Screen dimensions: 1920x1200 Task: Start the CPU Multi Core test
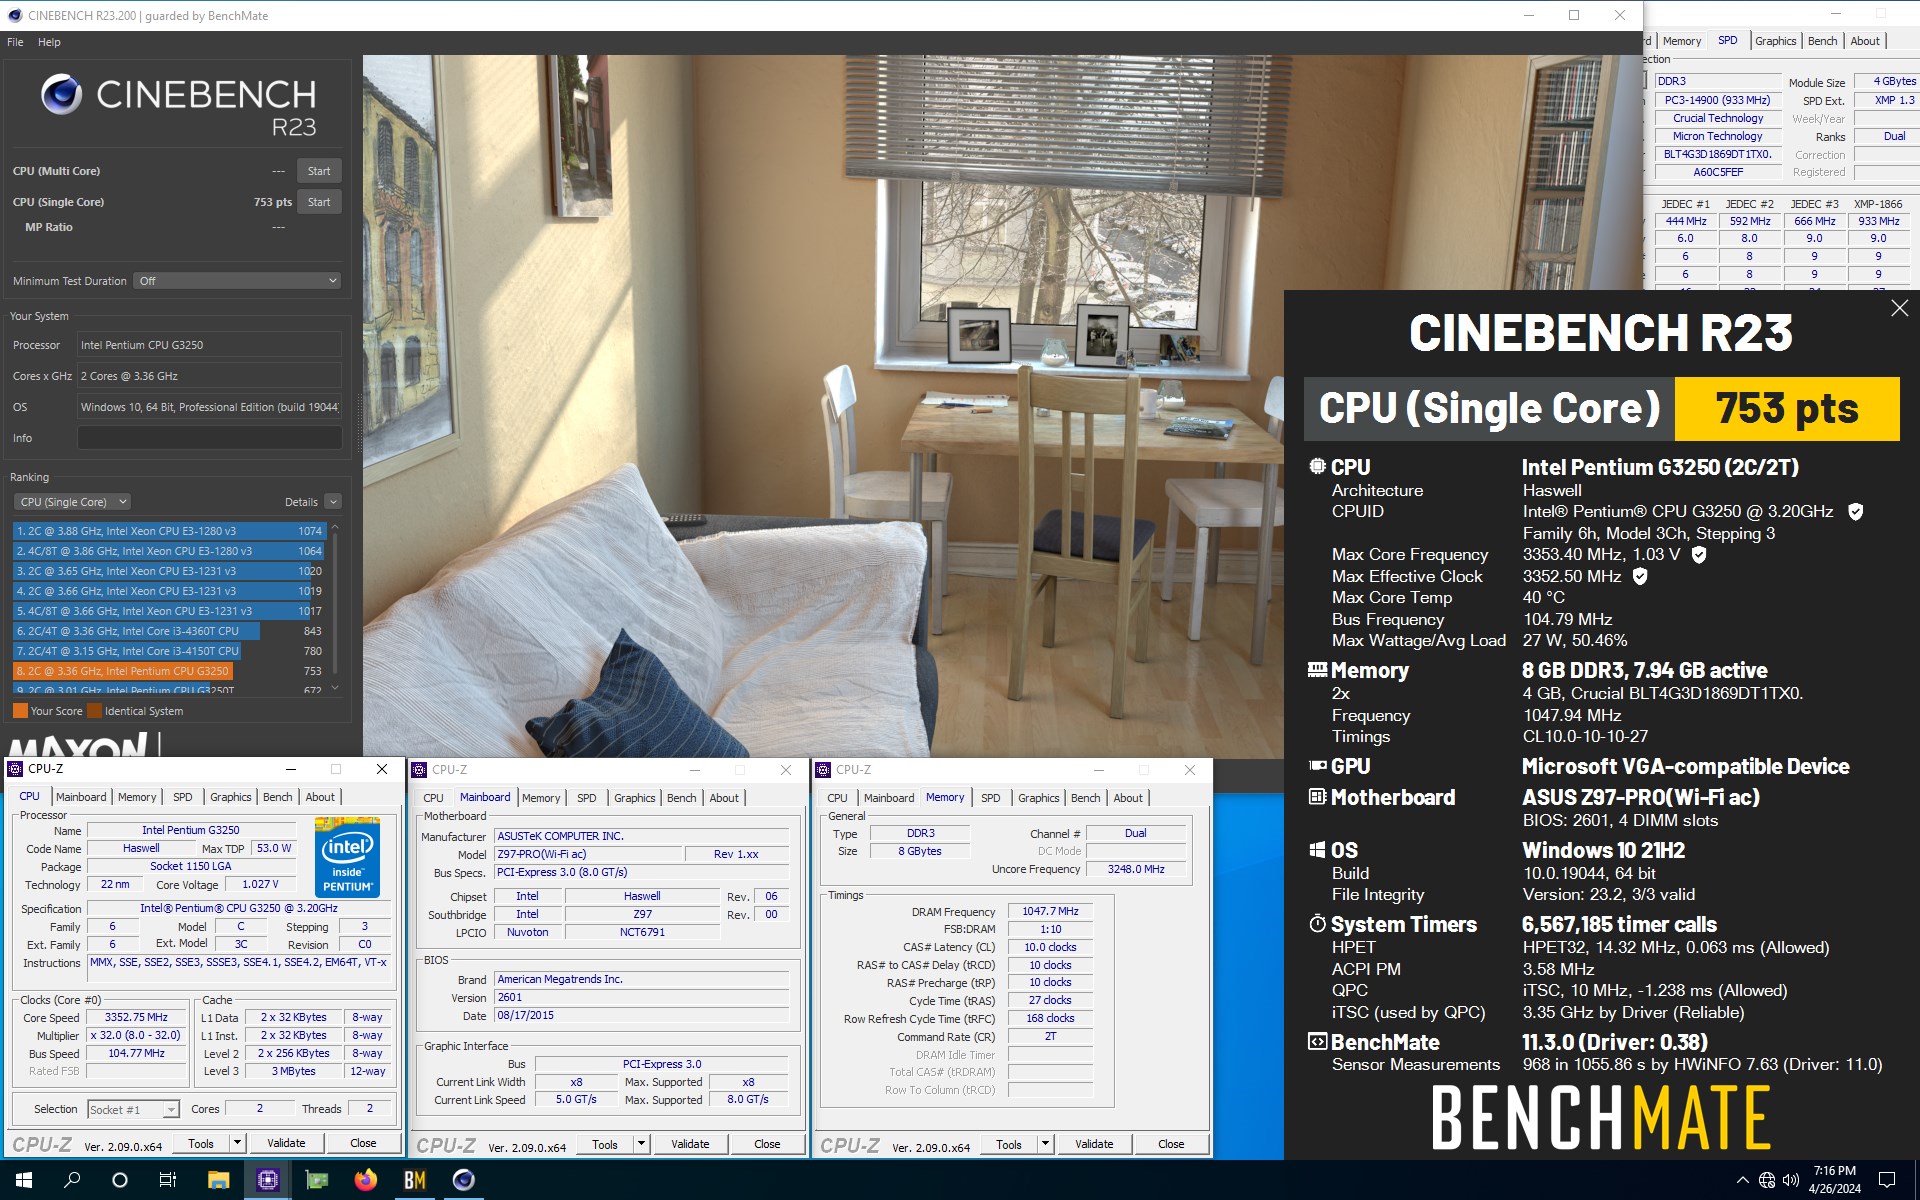click(x=319, y=171)
